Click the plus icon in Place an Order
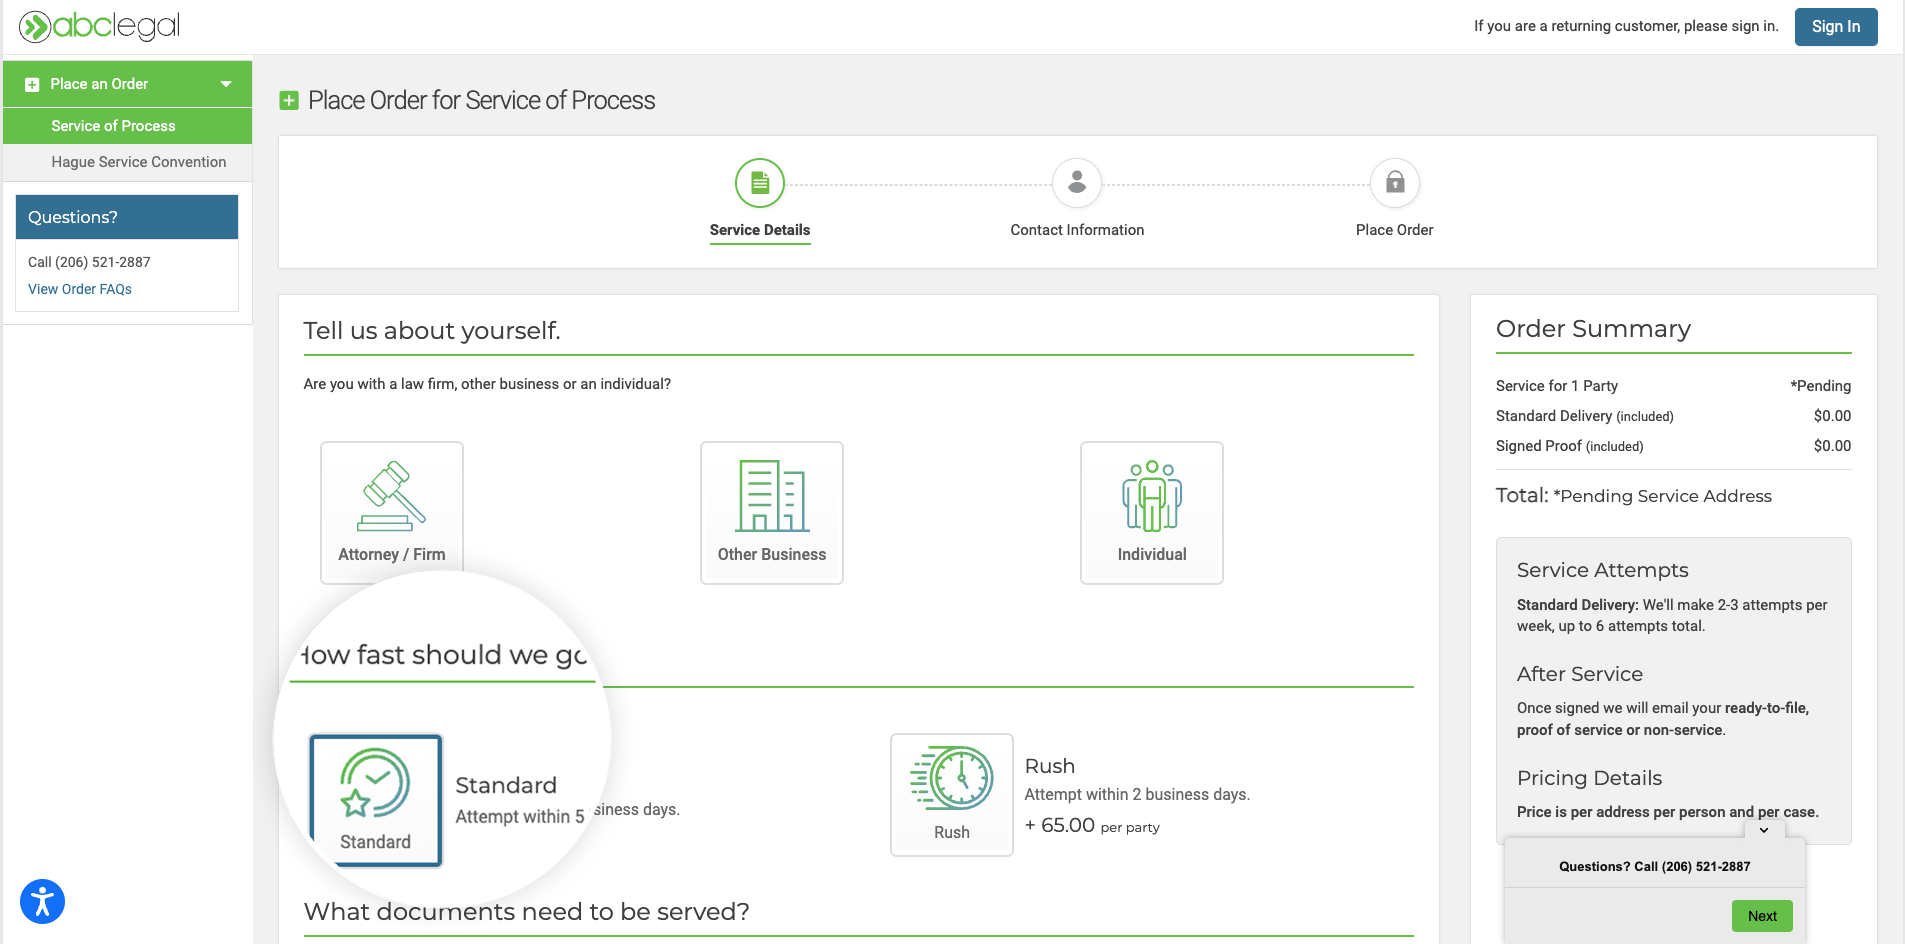The height and width of the screenshot is (944, 1905). (32, 85)
